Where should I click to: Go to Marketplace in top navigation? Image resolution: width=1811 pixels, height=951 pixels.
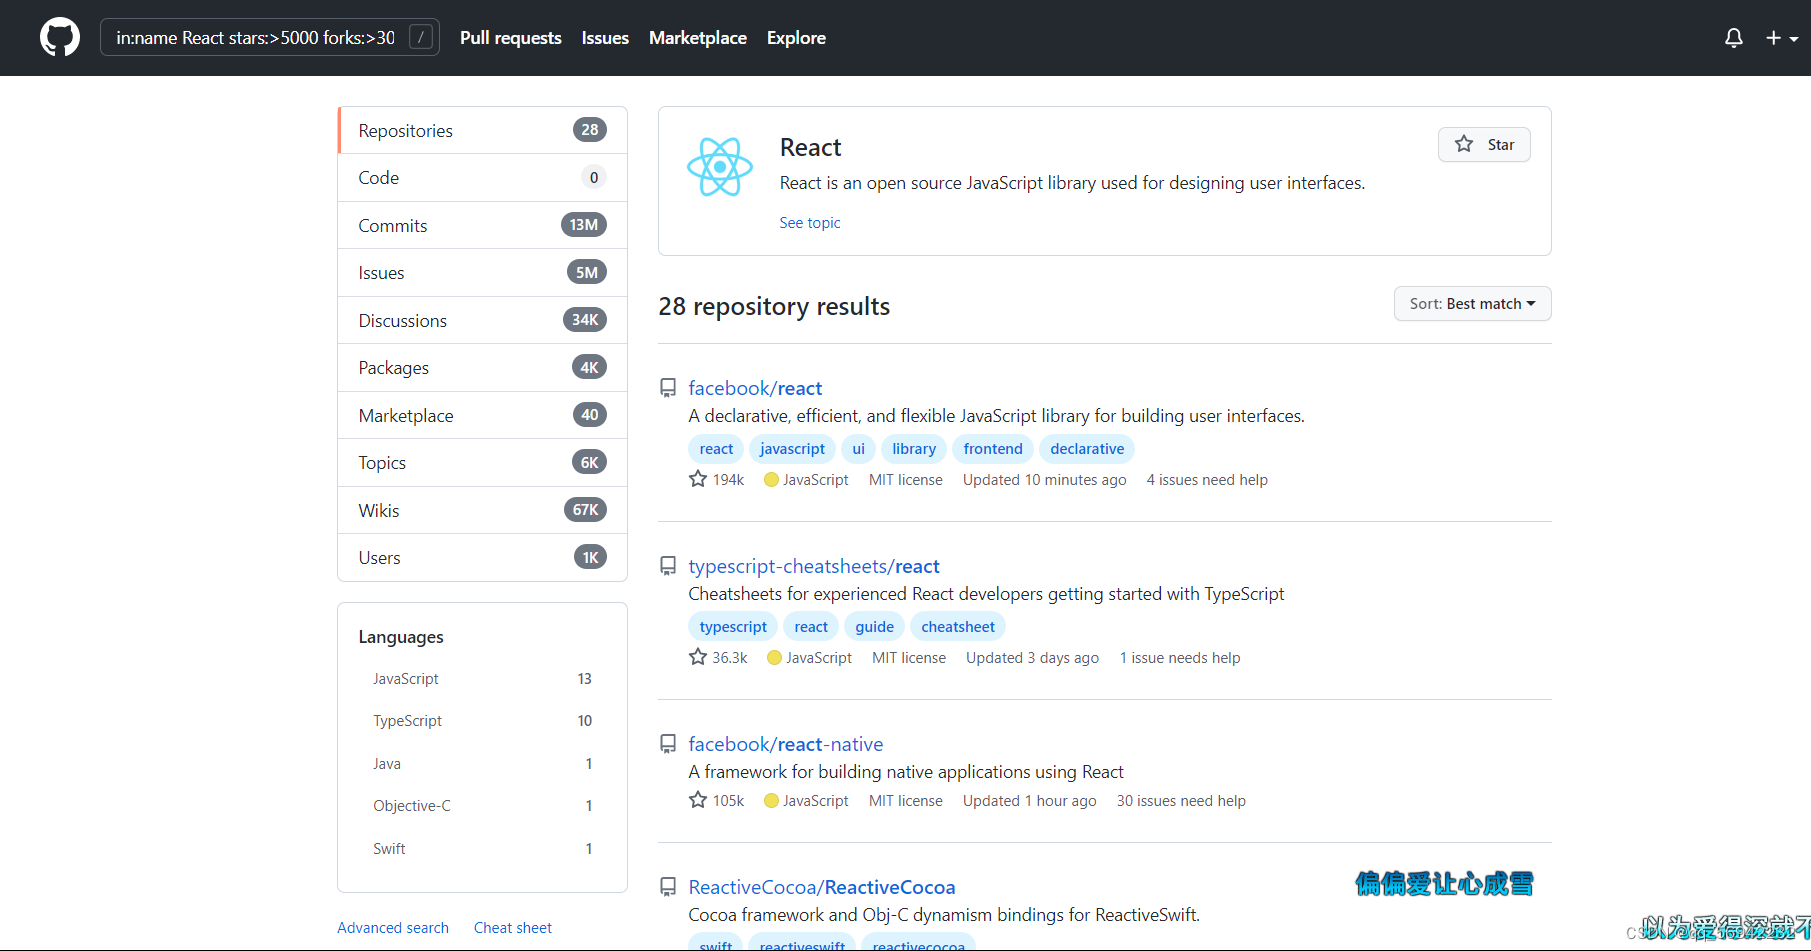point(698,38)
